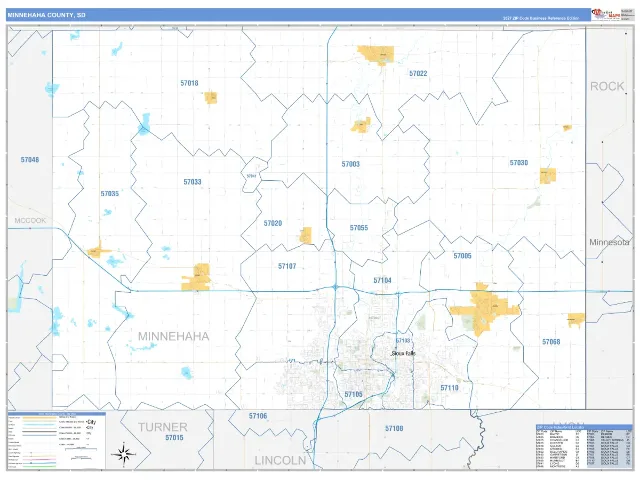640x480 pixels.
Task: Click the TURNER county label
Action: point(162,427)
